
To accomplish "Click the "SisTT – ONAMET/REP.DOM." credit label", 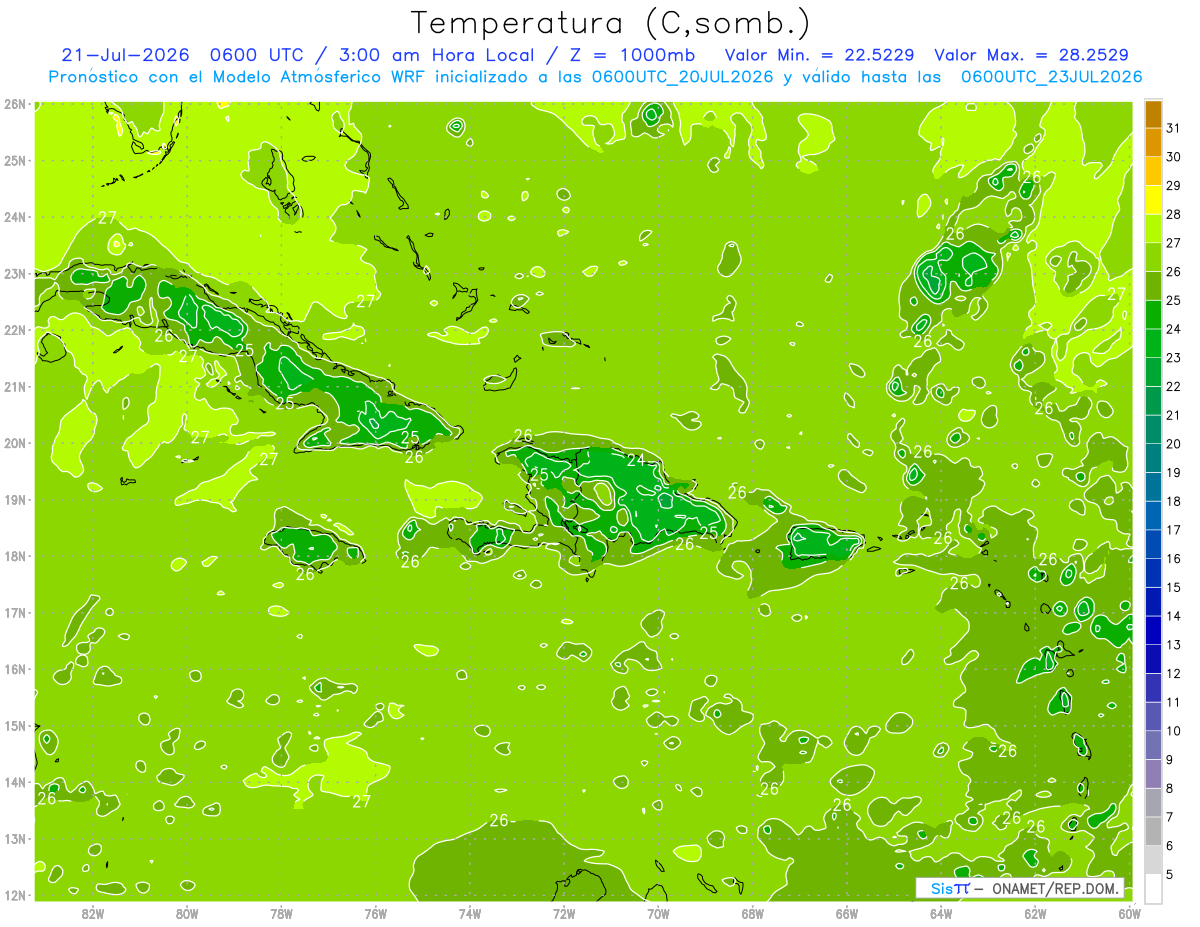I will pos(1019,888).
